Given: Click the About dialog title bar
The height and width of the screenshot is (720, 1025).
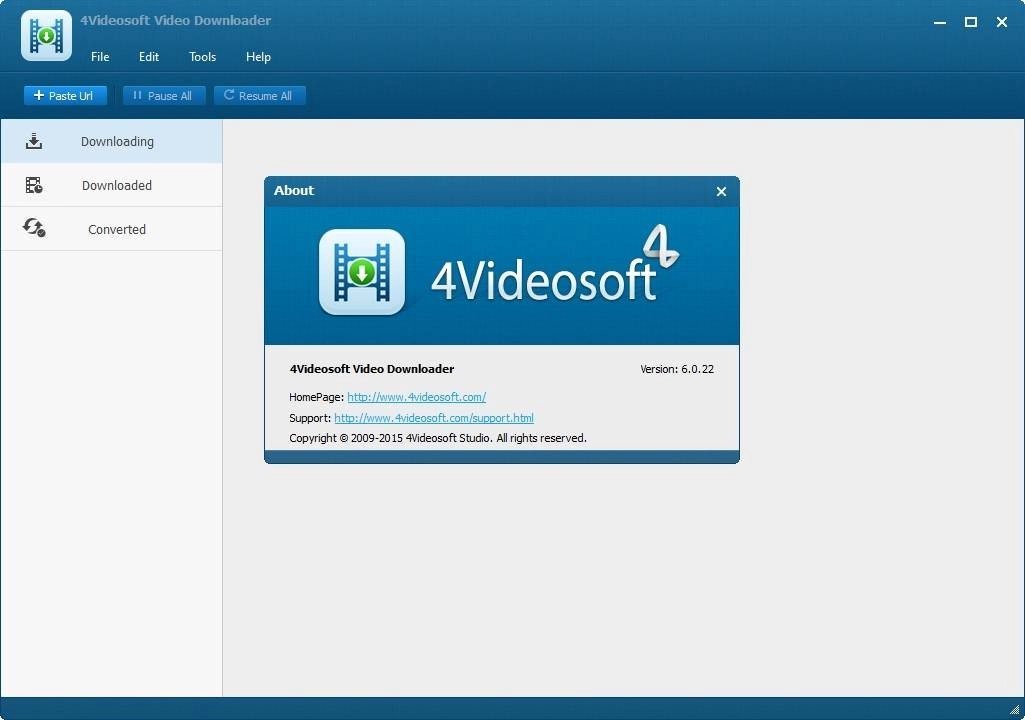Looking at the screenshot, I should (501, 191).
